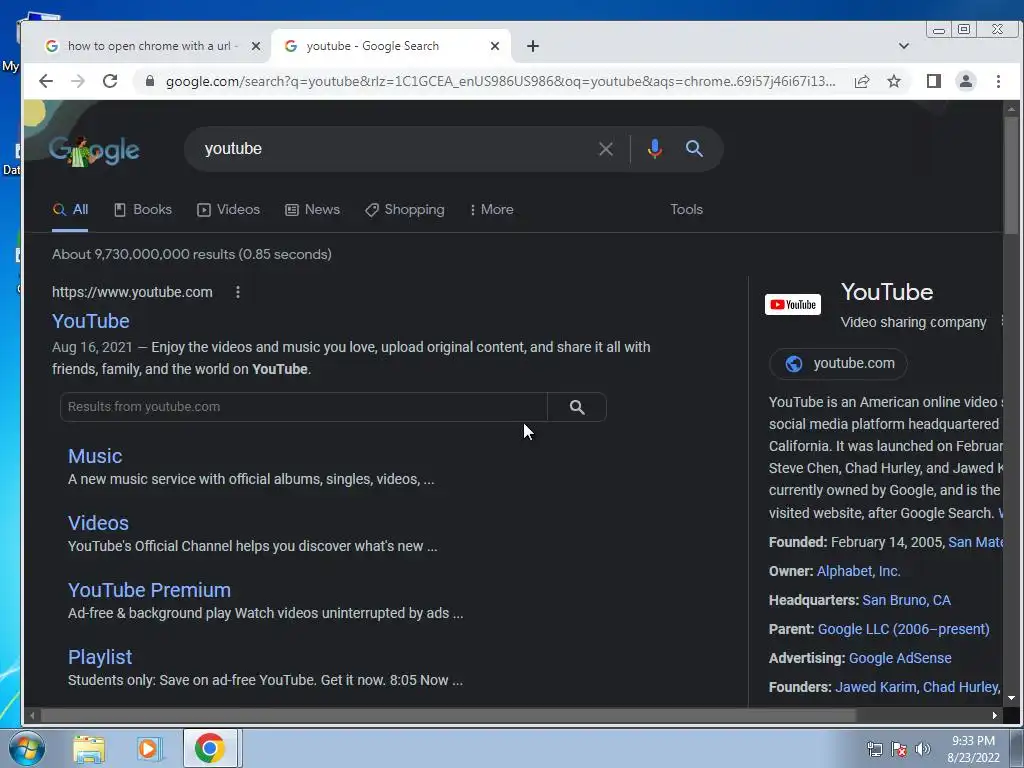This screenshot has width=1024, height=768.
Task: Click the padlock site info icon
Action: [x=150, y=81]
